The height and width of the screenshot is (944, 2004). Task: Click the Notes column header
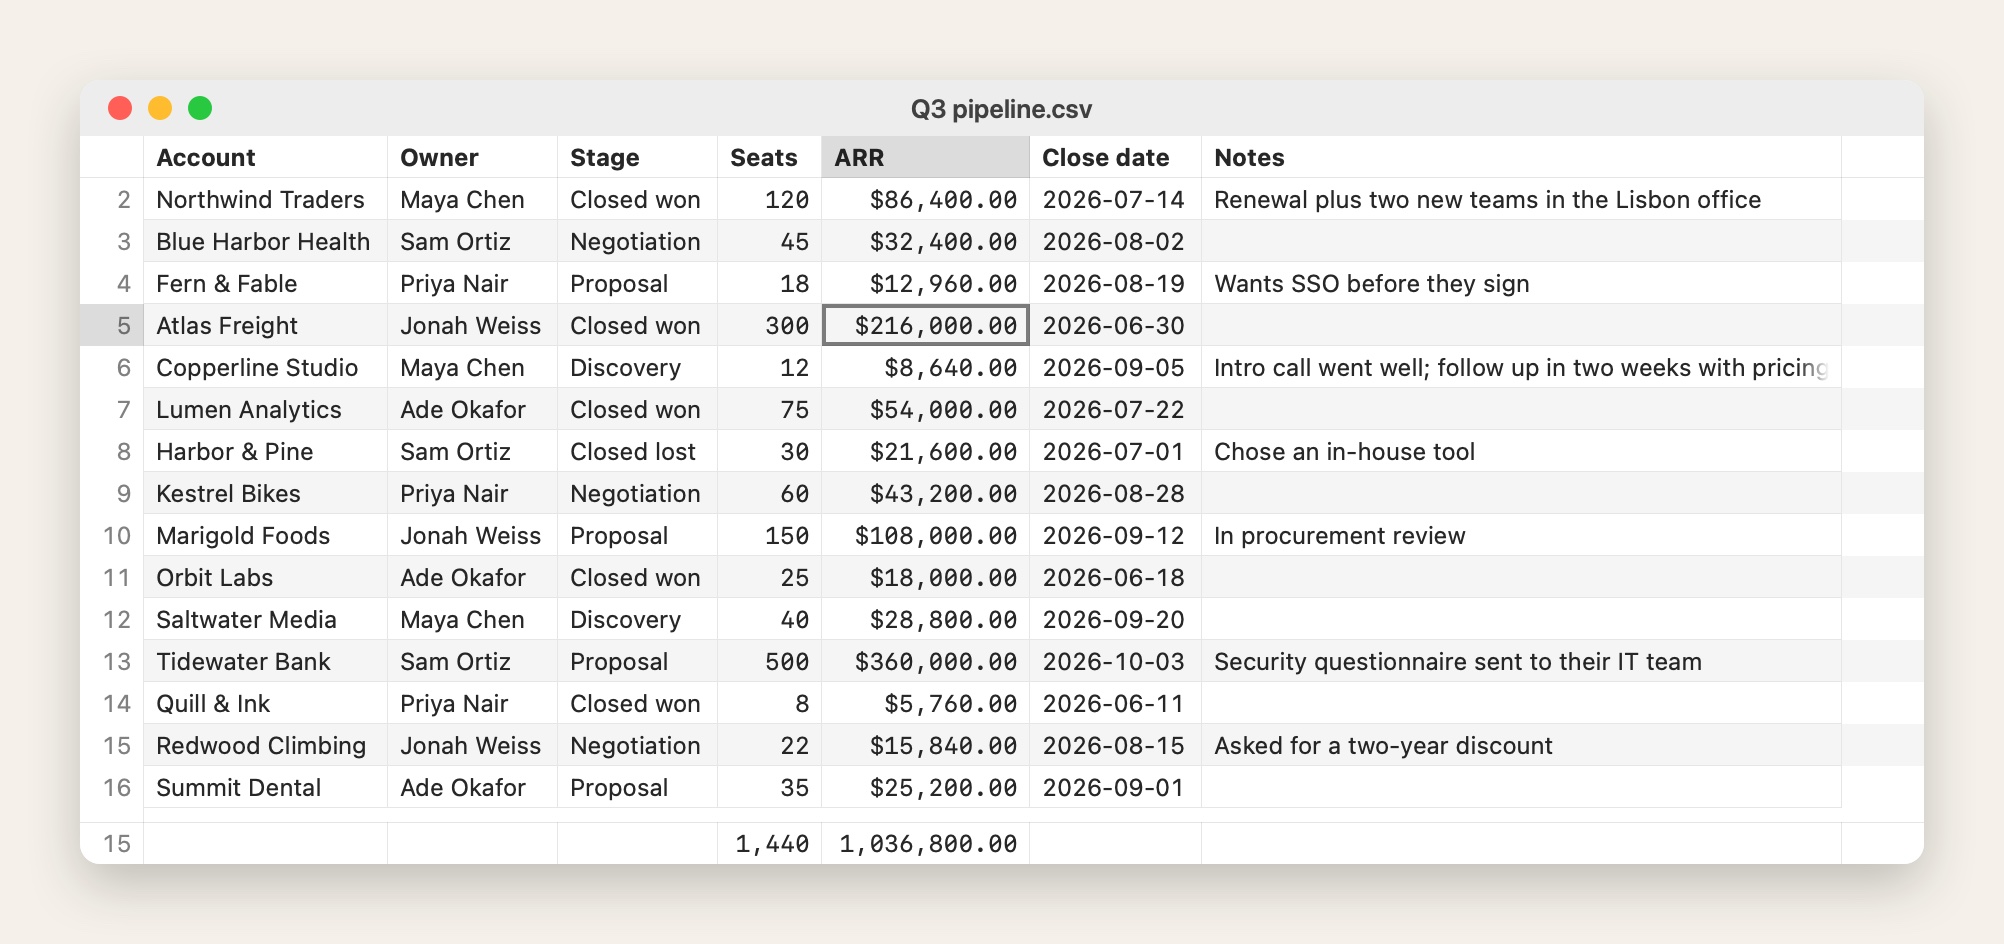point(1521,157)
